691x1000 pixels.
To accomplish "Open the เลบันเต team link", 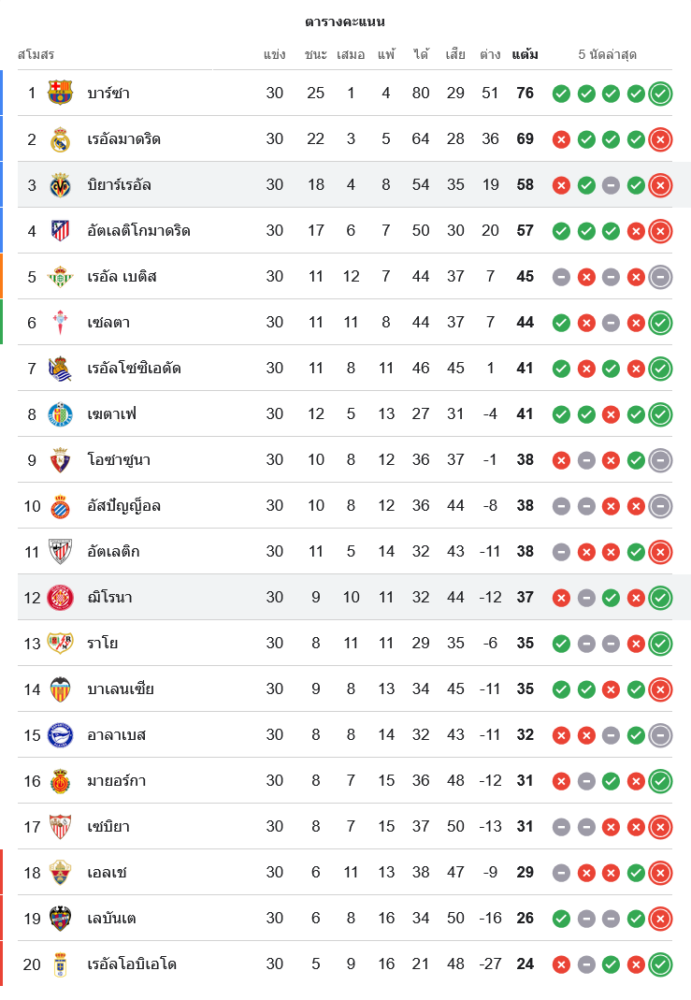I will coord(112,919).
